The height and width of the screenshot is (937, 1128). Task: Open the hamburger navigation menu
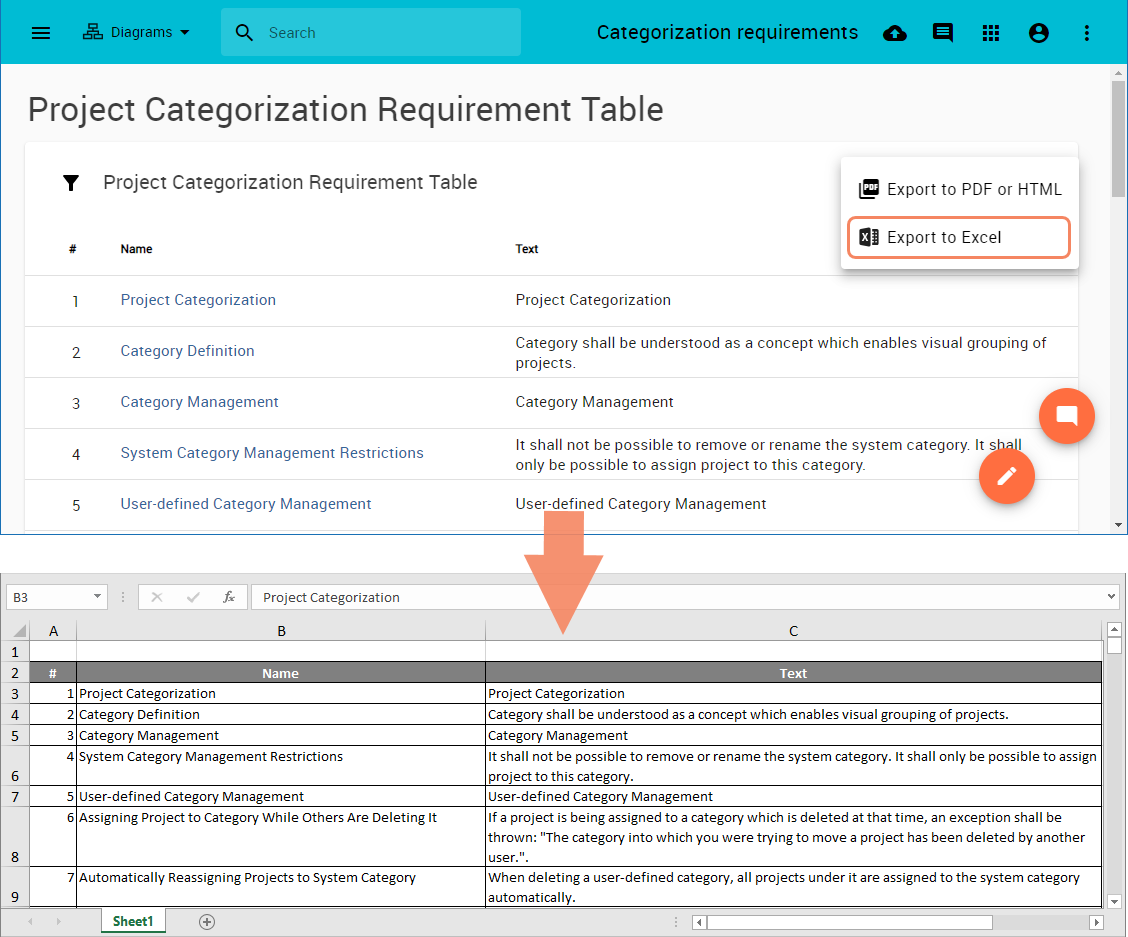point(41,33)
